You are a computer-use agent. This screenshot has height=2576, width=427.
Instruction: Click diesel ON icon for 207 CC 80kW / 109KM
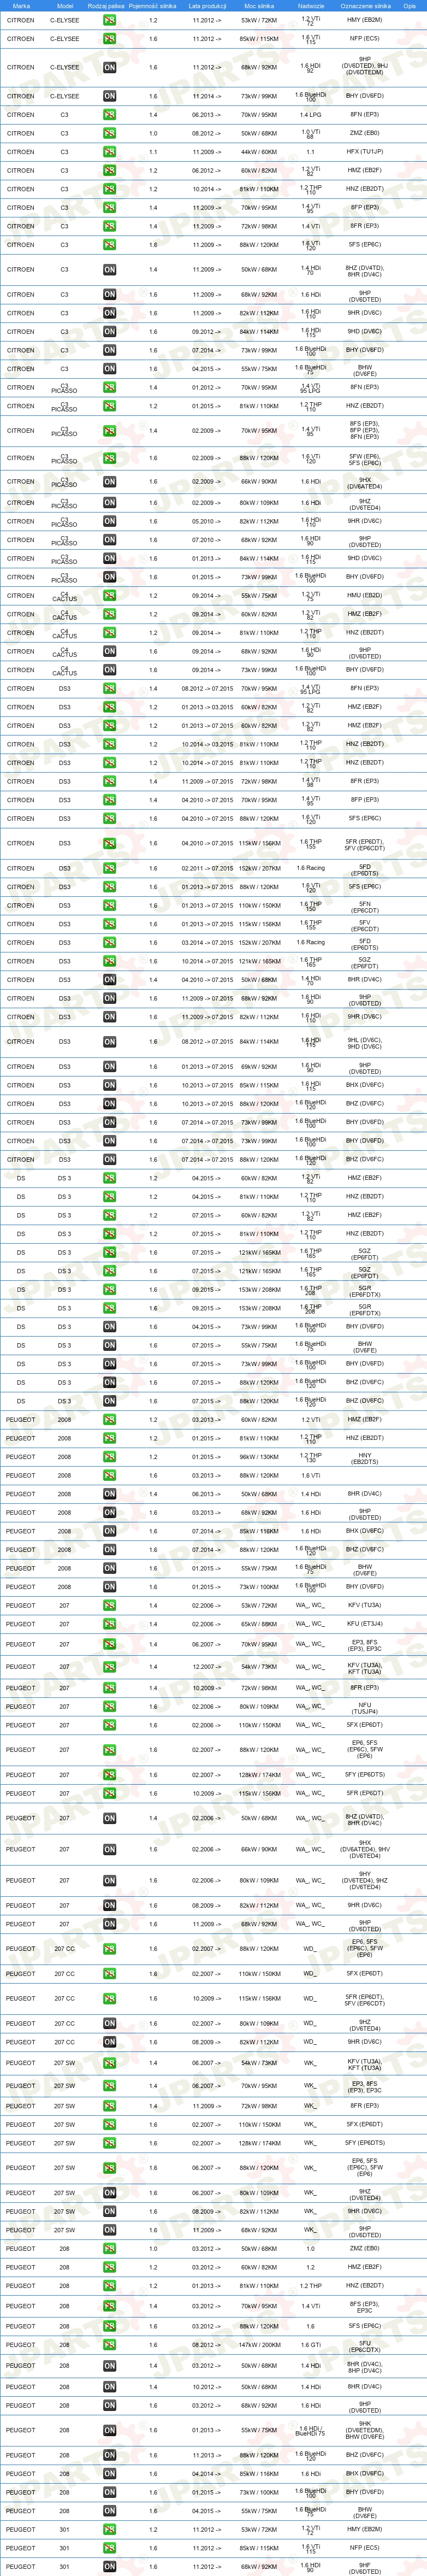point(109,2023)
